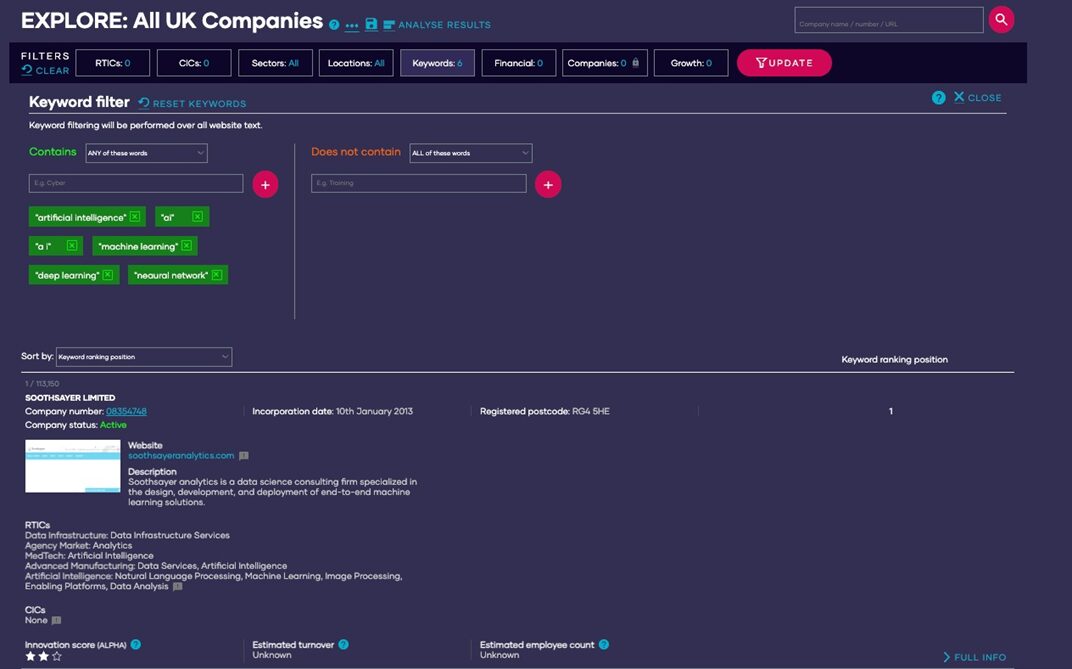This screenshot has width=1072, height=669.
Task: Click the second innovation score star
Action: (43, 657)
